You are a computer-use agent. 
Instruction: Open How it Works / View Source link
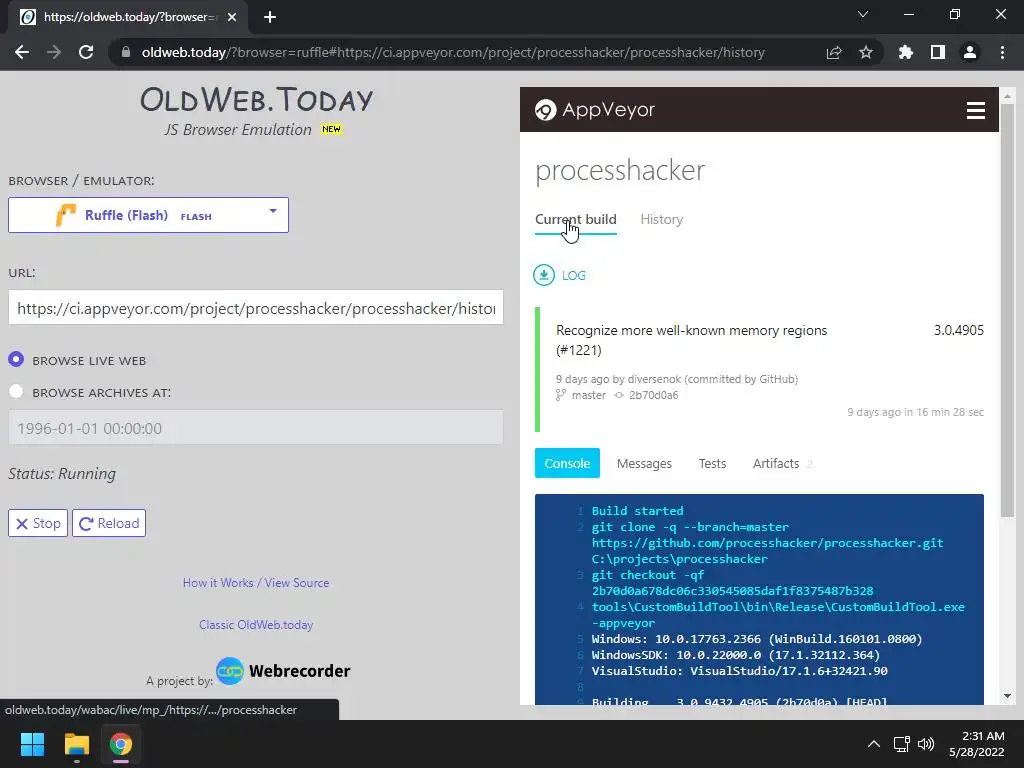(256, 583)
